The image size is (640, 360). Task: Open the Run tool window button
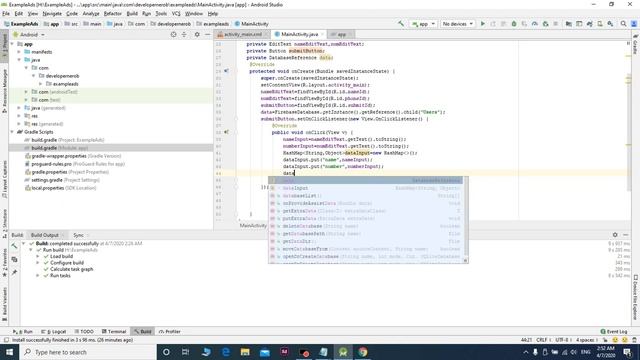[23, 331]
